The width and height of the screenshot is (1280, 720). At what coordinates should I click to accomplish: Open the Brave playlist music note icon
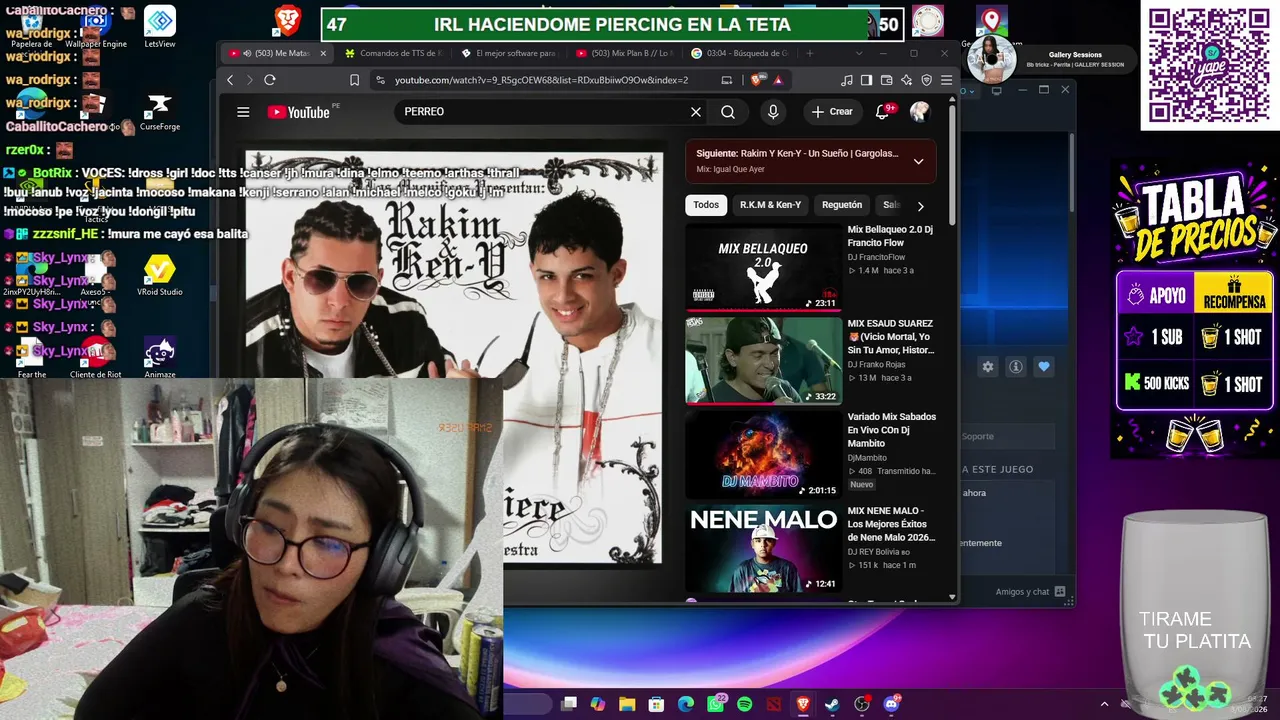point(848,80)
